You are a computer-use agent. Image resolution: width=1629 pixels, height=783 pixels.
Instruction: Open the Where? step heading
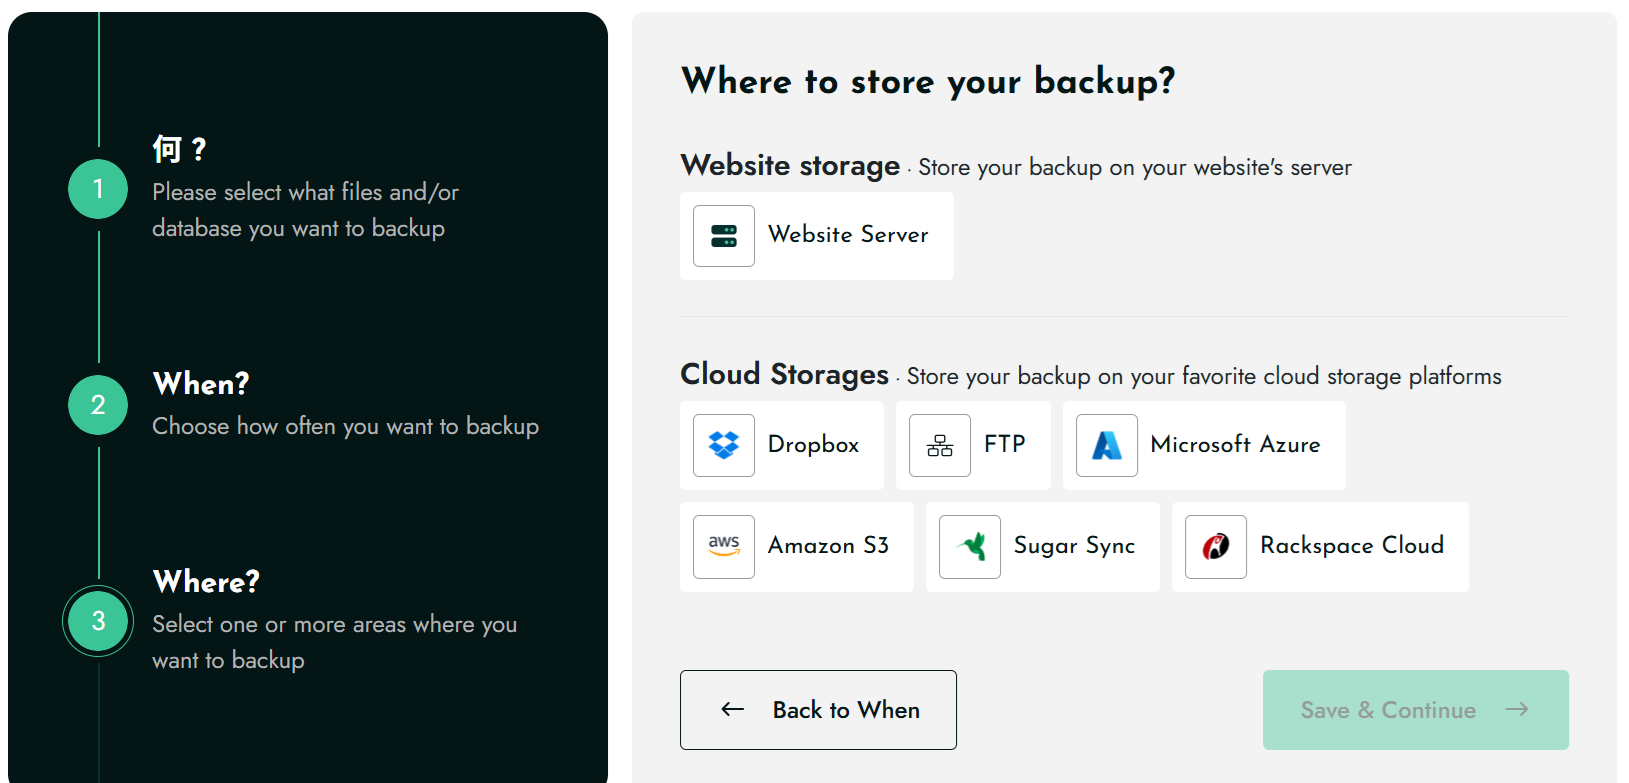pyautogui.click(x=206, y=582)
